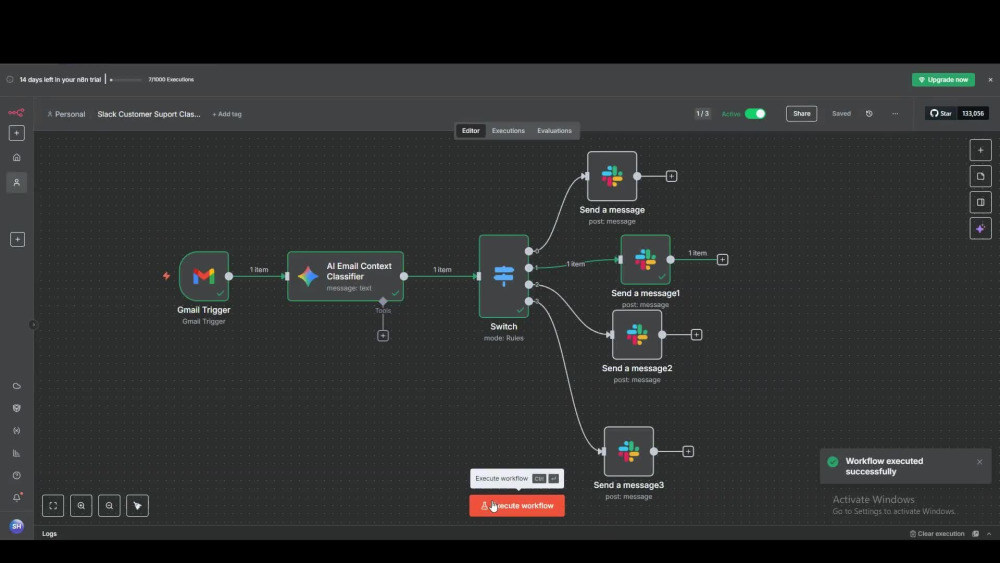Expand the Logs panel with the chevron
The width and height of the screenshot is (1000, 563).
coord(989,534)
